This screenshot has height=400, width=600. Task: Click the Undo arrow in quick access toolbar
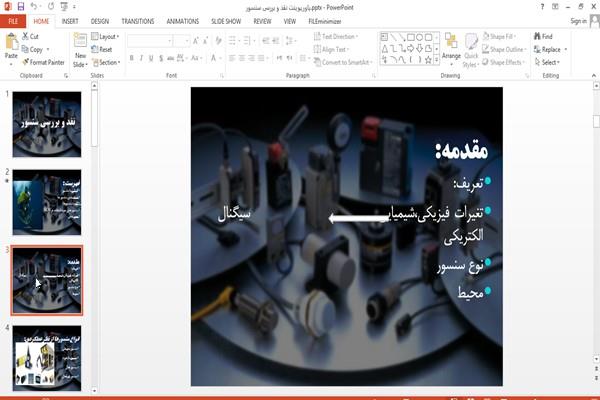34,7
